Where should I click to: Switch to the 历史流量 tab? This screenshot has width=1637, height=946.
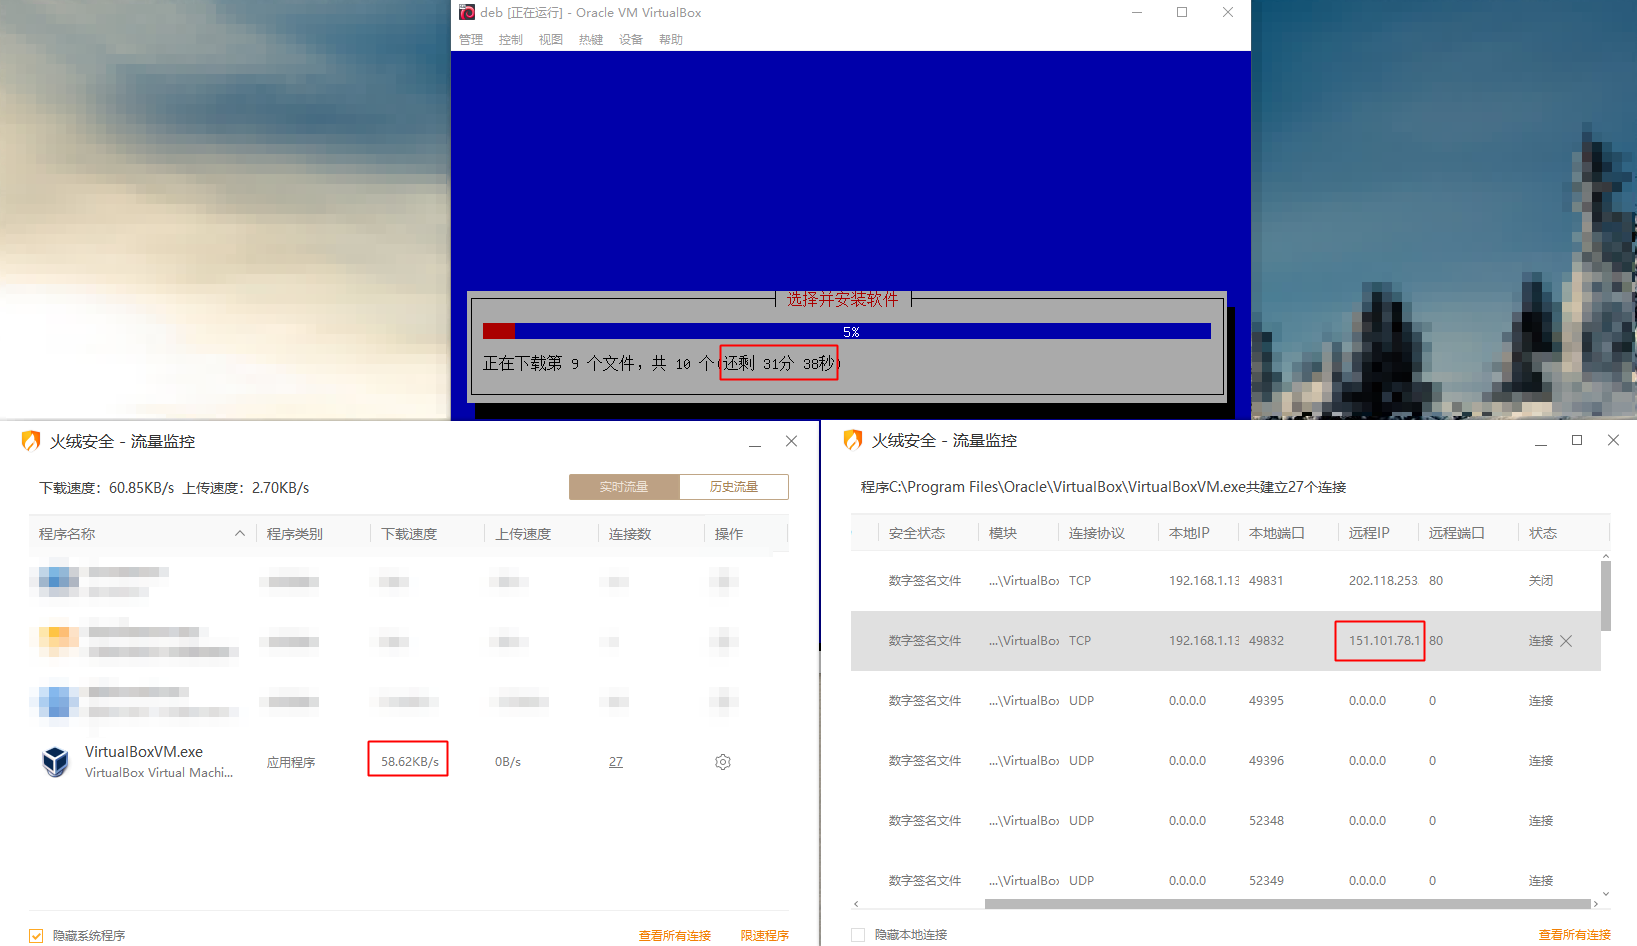pyautogui.click(x=733, y=487)
